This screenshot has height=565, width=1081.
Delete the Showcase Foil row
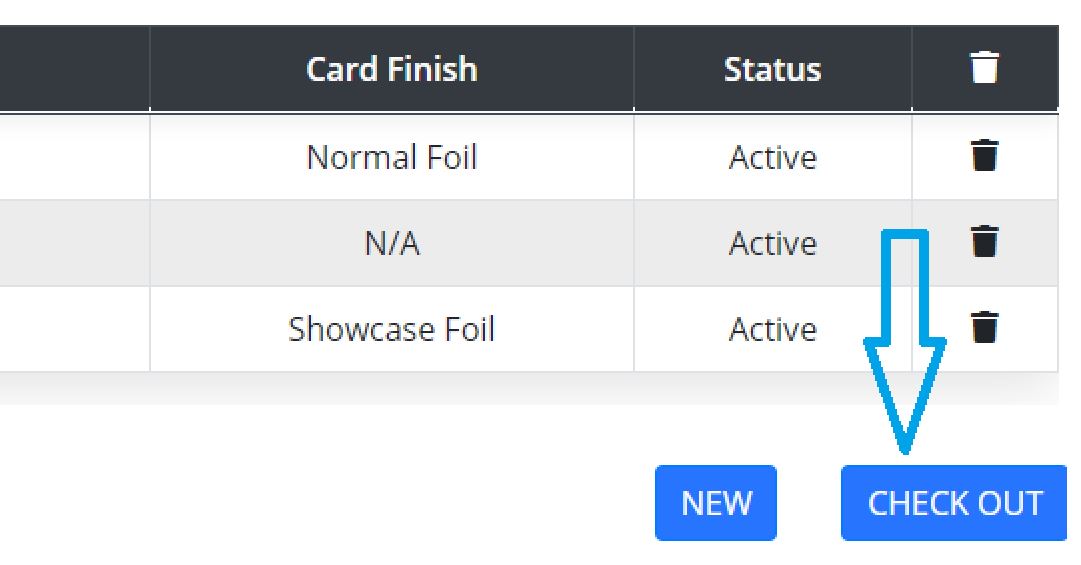point(984,327)
